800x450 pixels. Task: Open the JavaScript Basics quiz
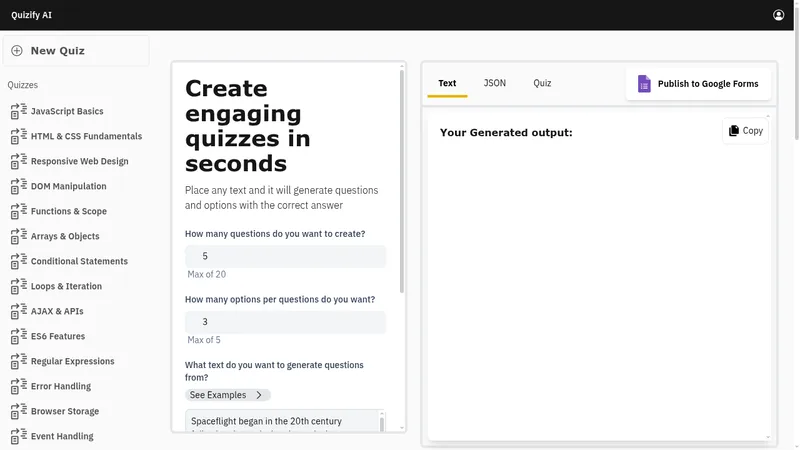pos(67,111)
